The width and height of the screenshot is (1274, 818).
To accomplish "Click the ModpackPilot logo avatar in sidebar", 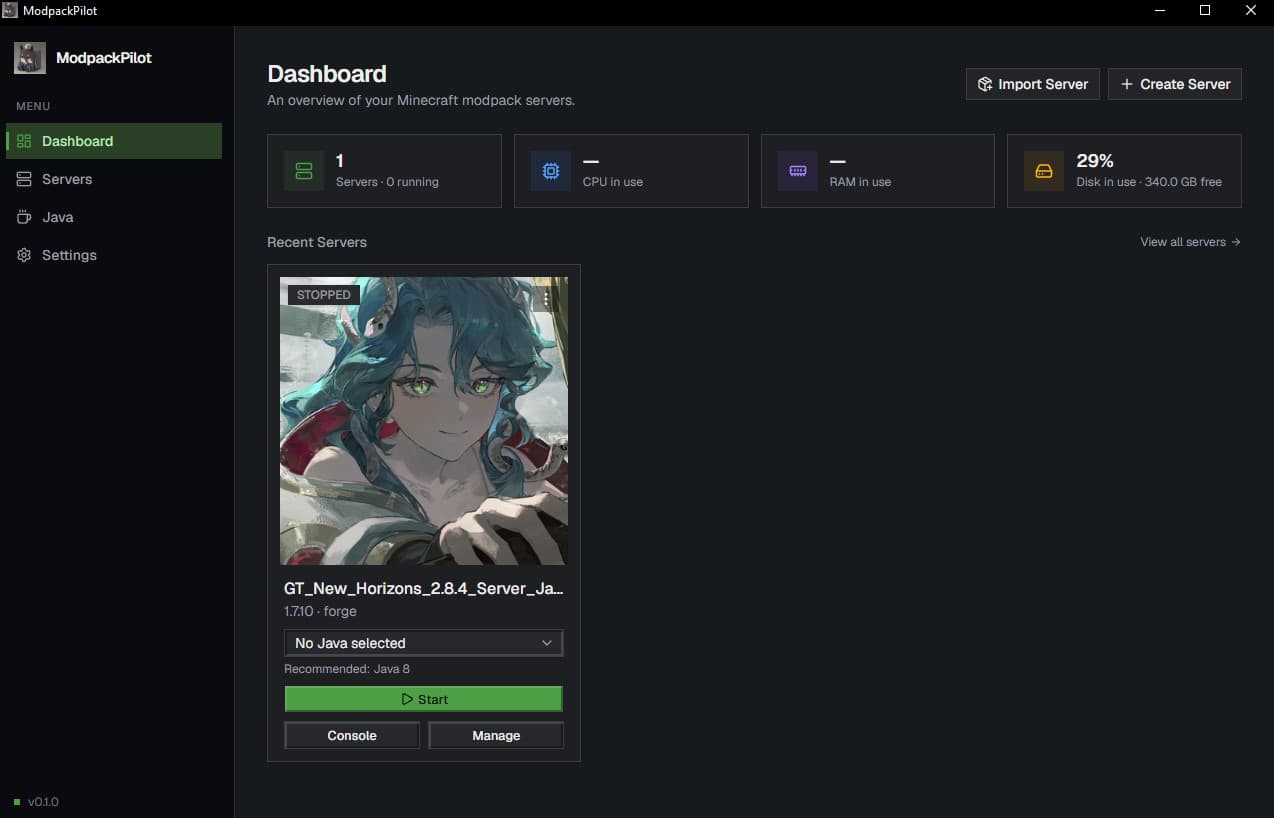I will (30, 58).
